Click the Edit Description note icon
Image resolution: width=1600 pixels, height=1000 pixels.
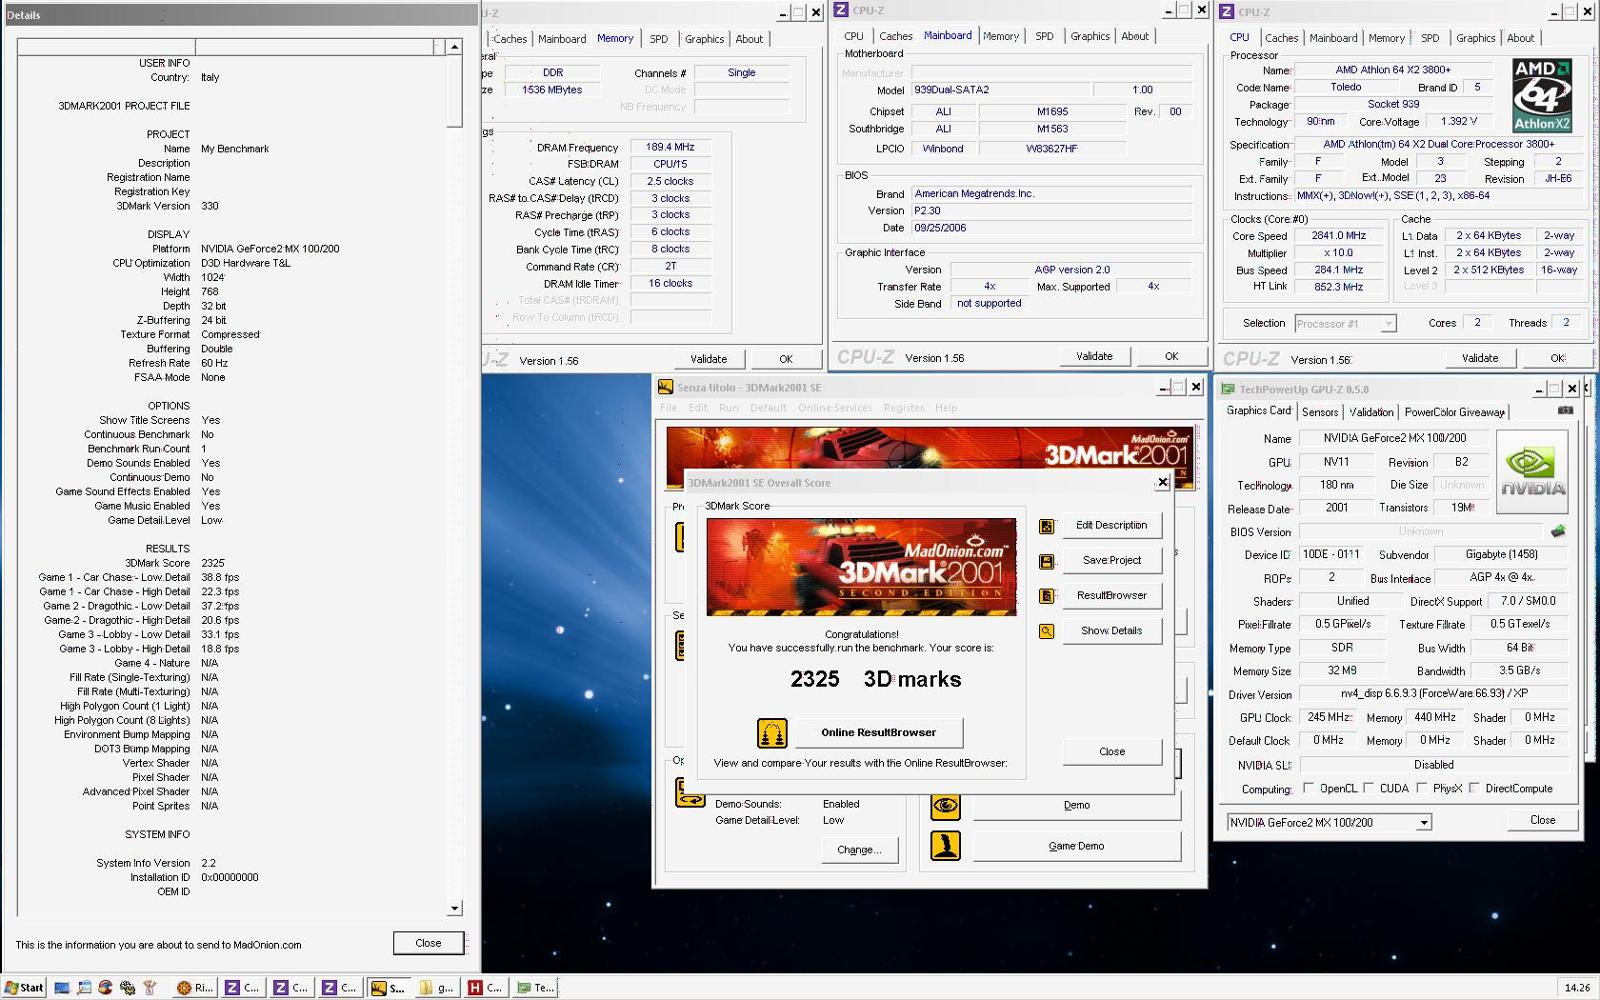point(1046,526)
